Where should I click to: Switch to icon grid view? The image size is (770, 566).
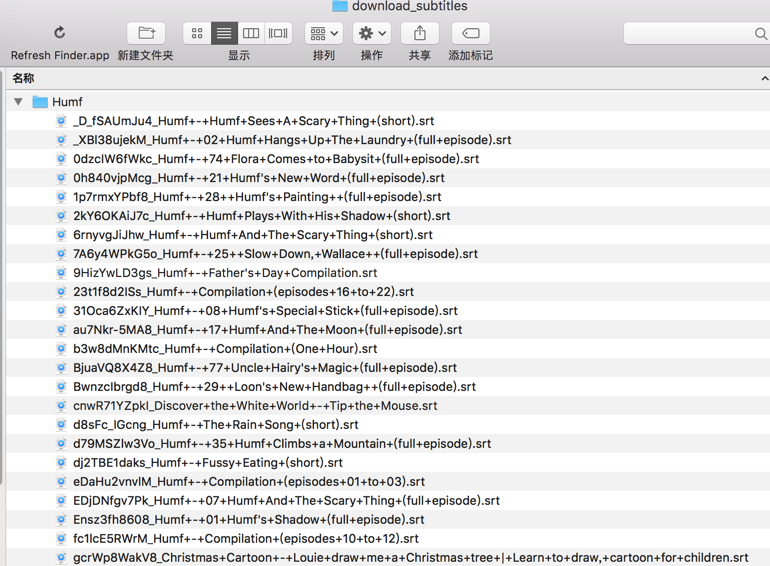coord(197,33)
